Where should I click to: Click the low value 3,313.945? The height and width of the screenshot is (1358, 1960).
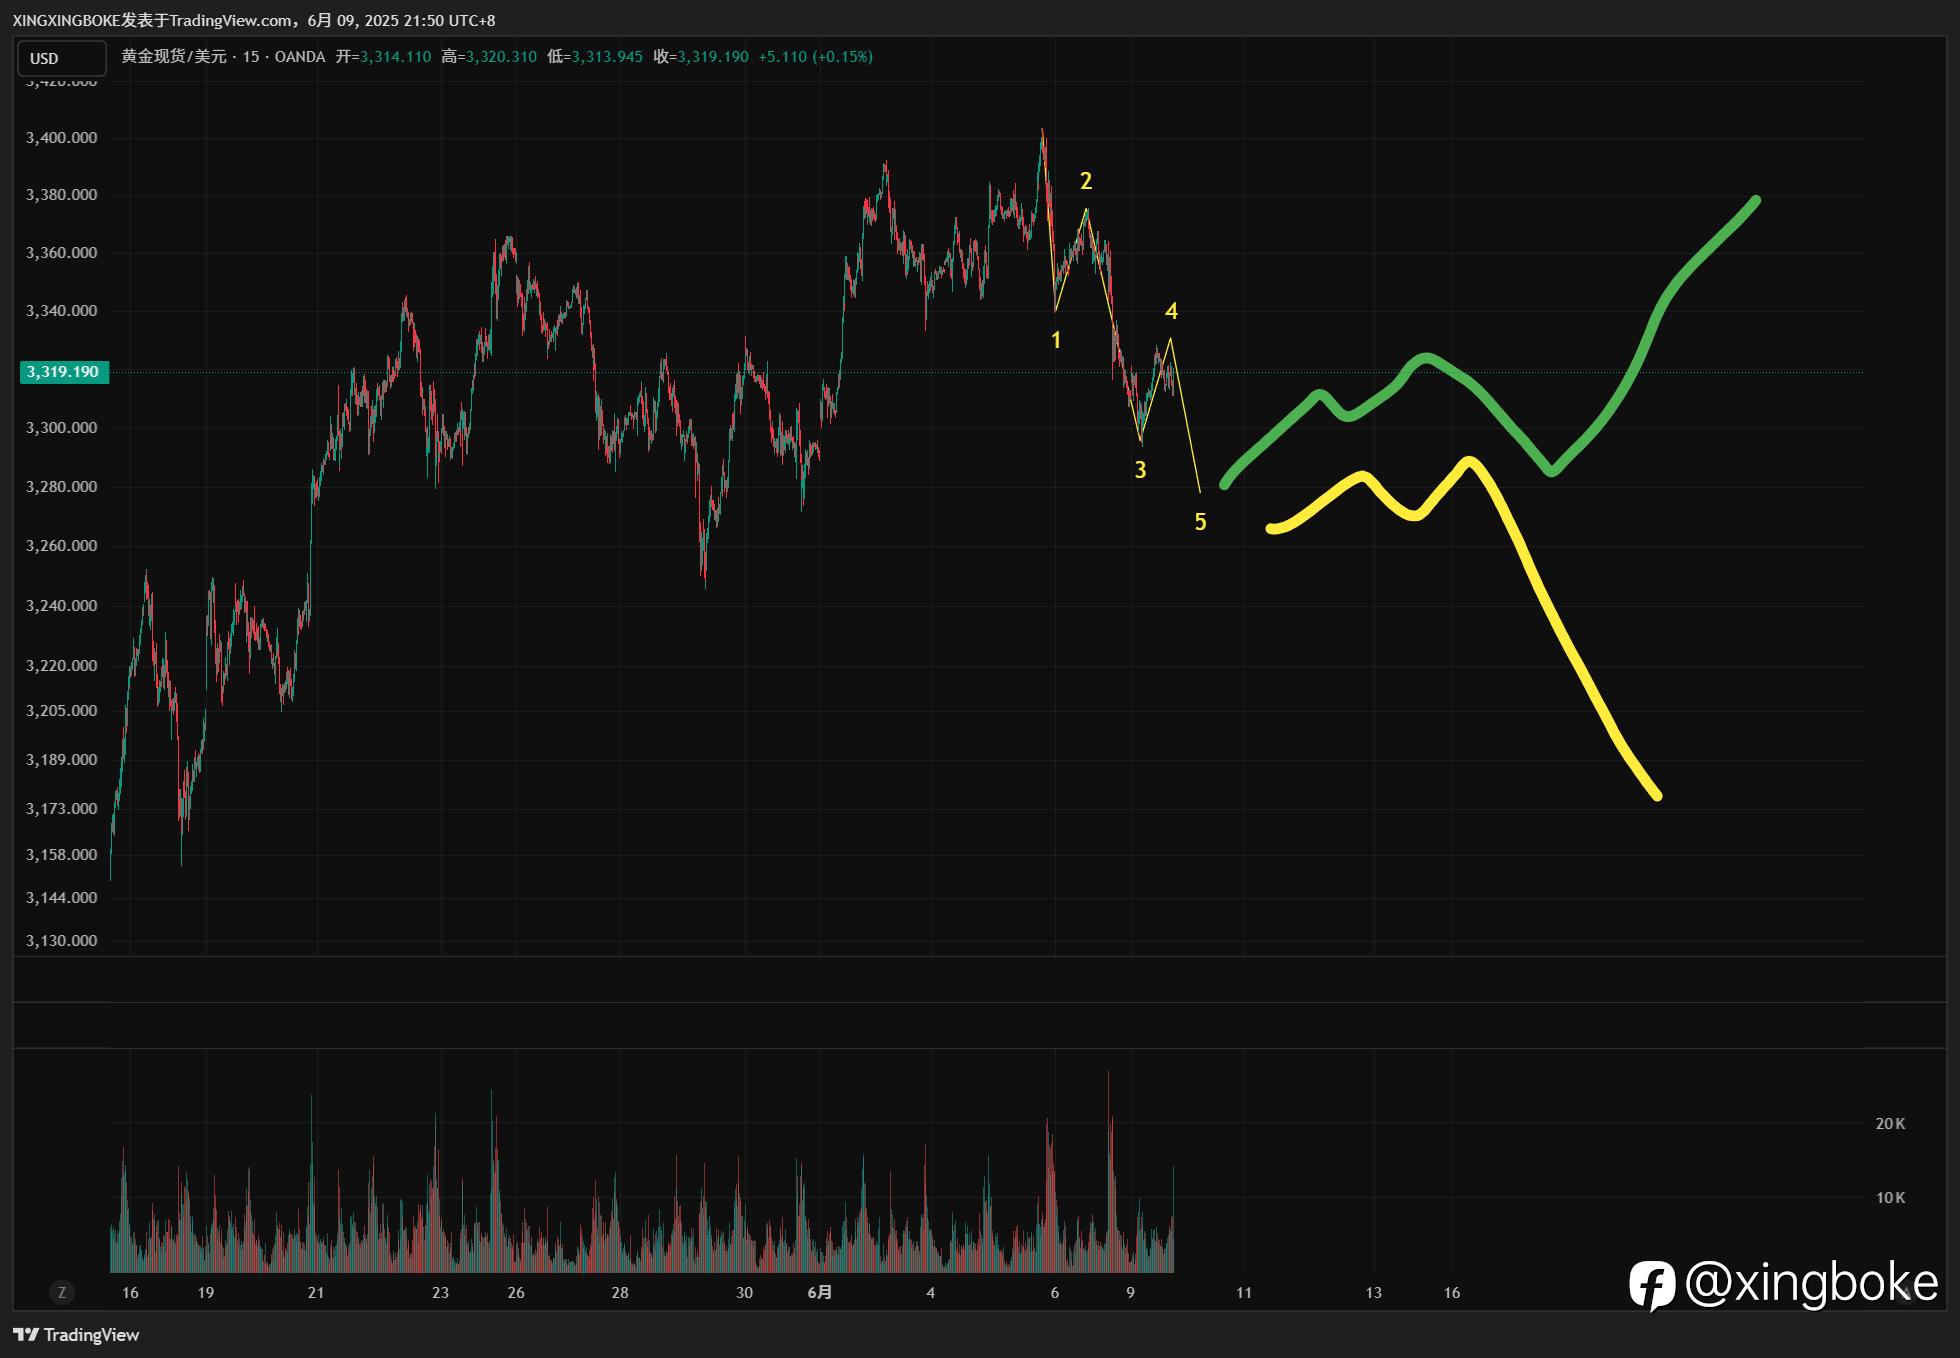coord(608,57)
